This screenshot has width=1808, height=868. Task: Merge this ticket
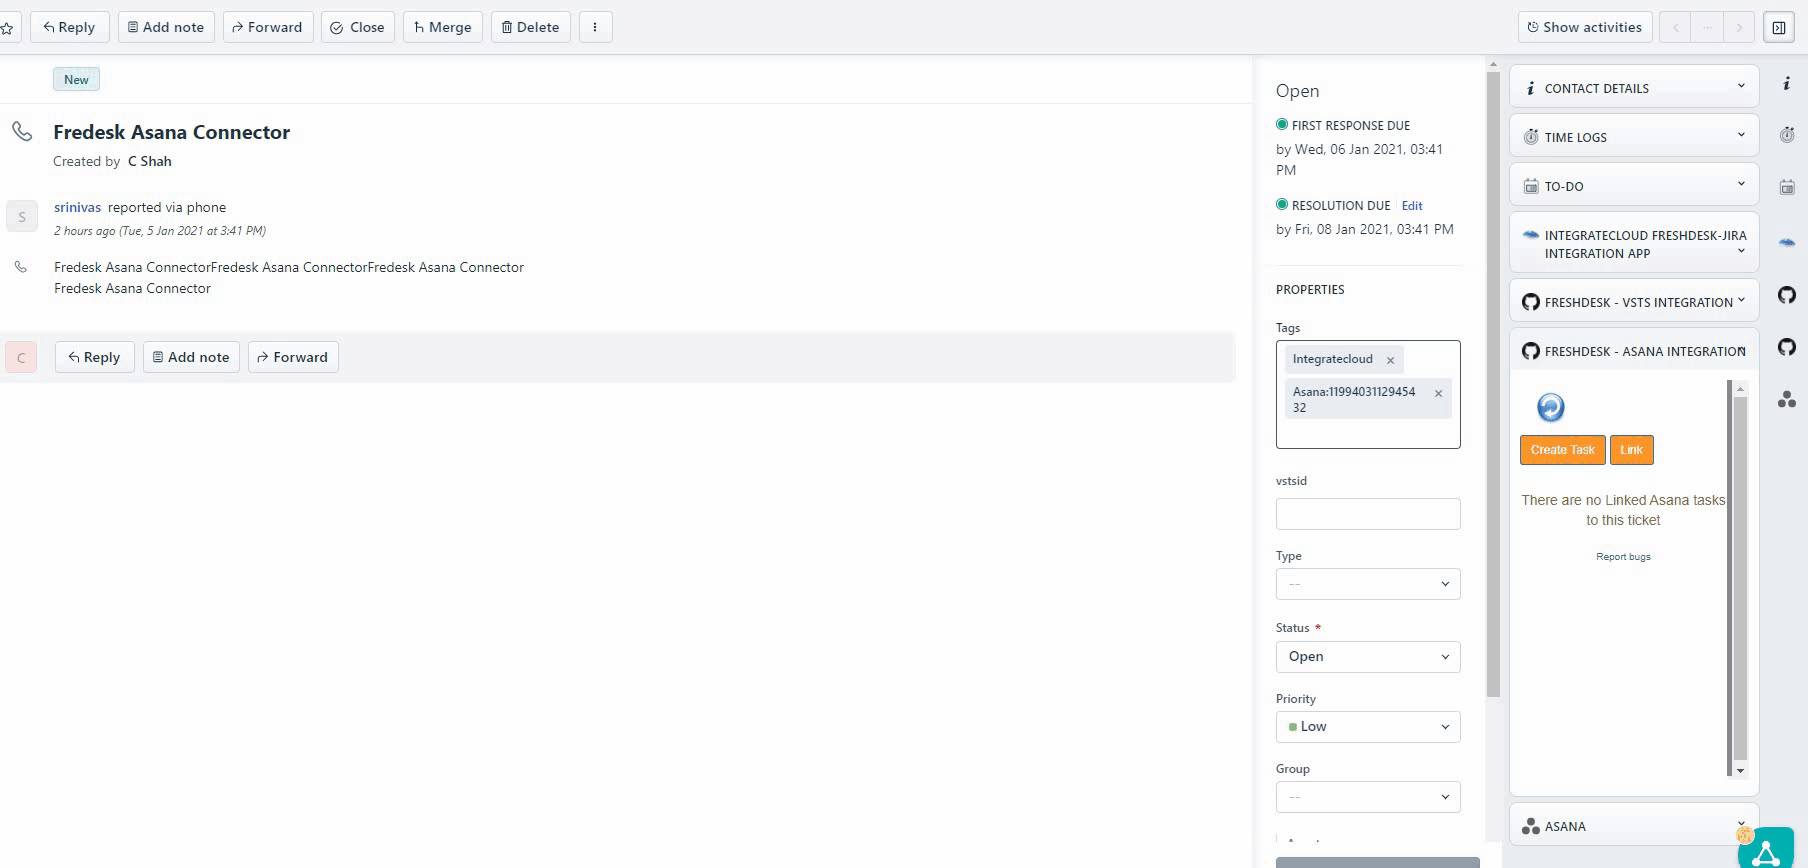pos(443,27)
